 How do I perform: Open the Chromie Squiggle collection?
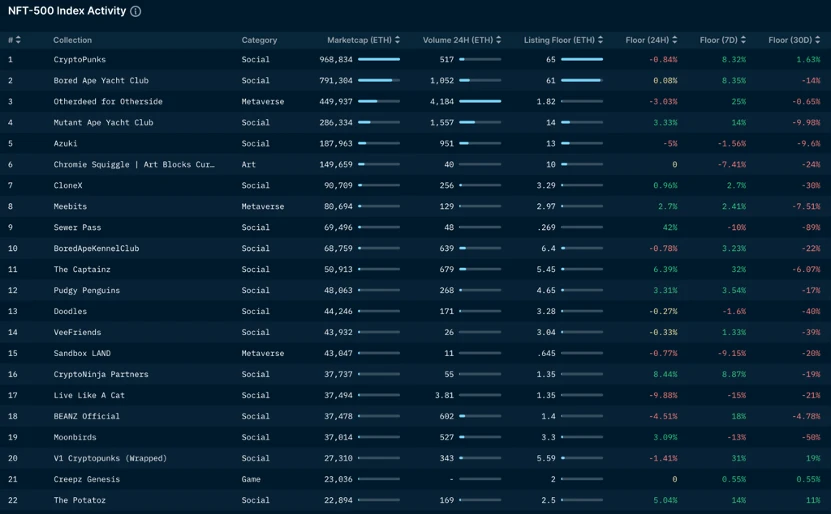134,164
